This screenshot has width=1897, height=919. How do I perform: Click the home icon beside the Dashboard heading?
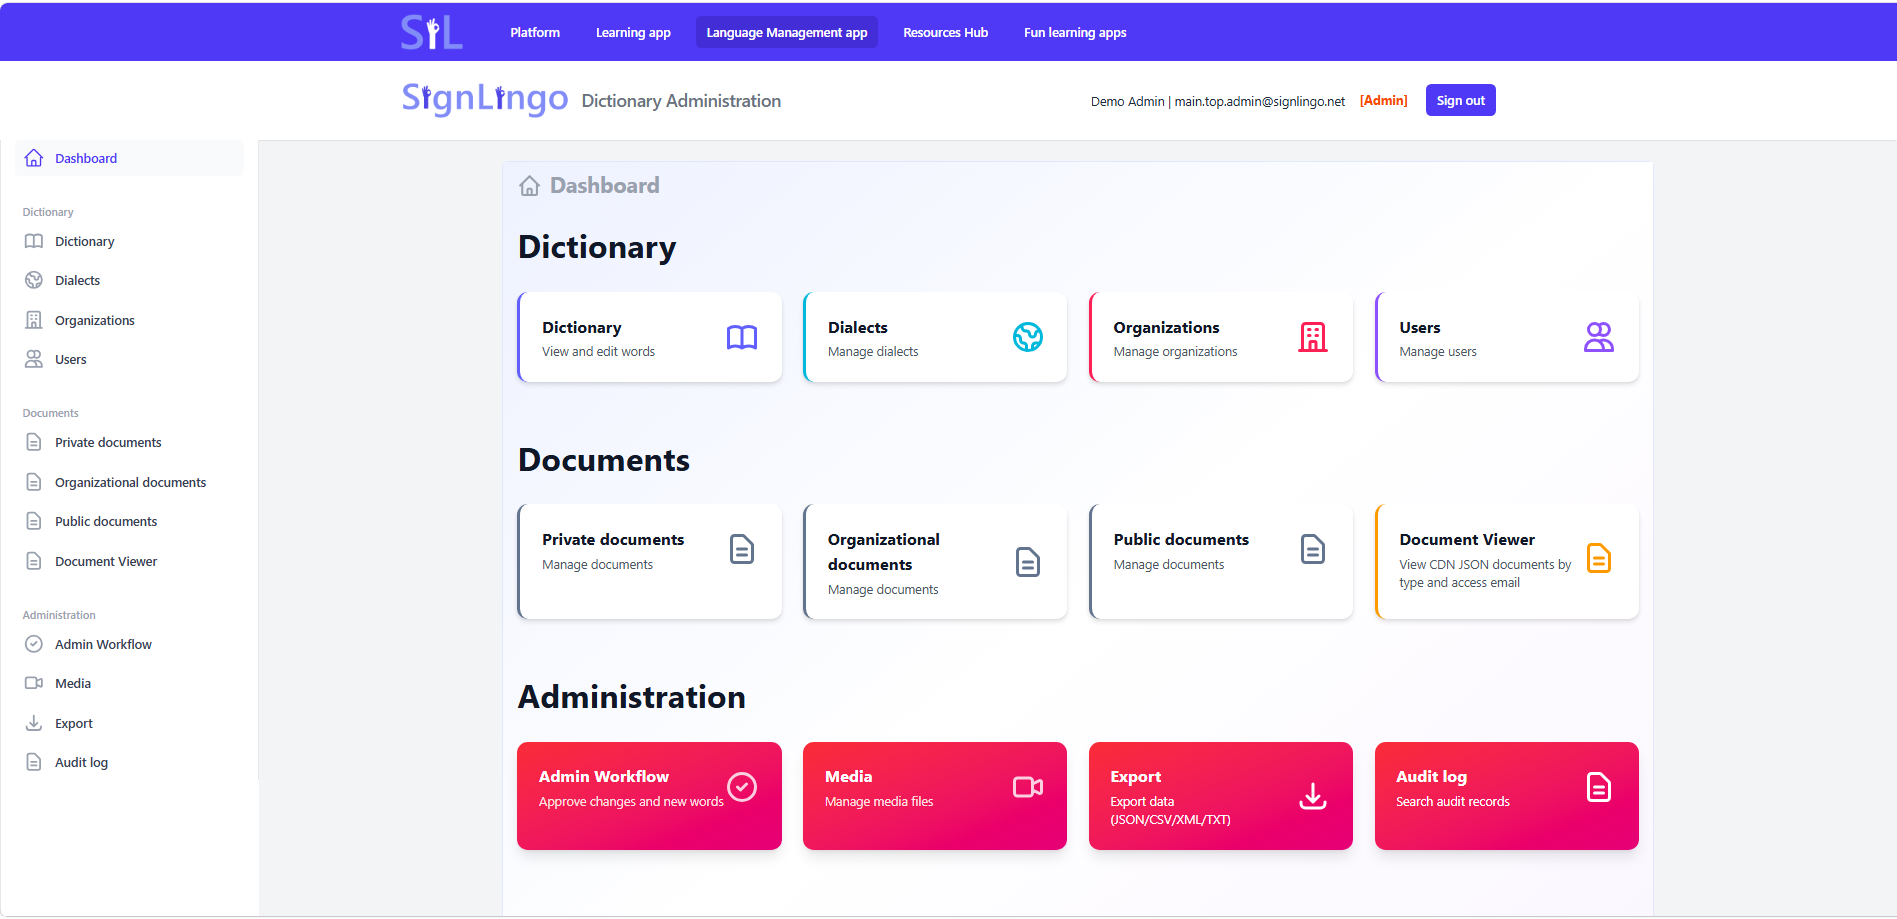pyautogui.click(x=530, y=186)
